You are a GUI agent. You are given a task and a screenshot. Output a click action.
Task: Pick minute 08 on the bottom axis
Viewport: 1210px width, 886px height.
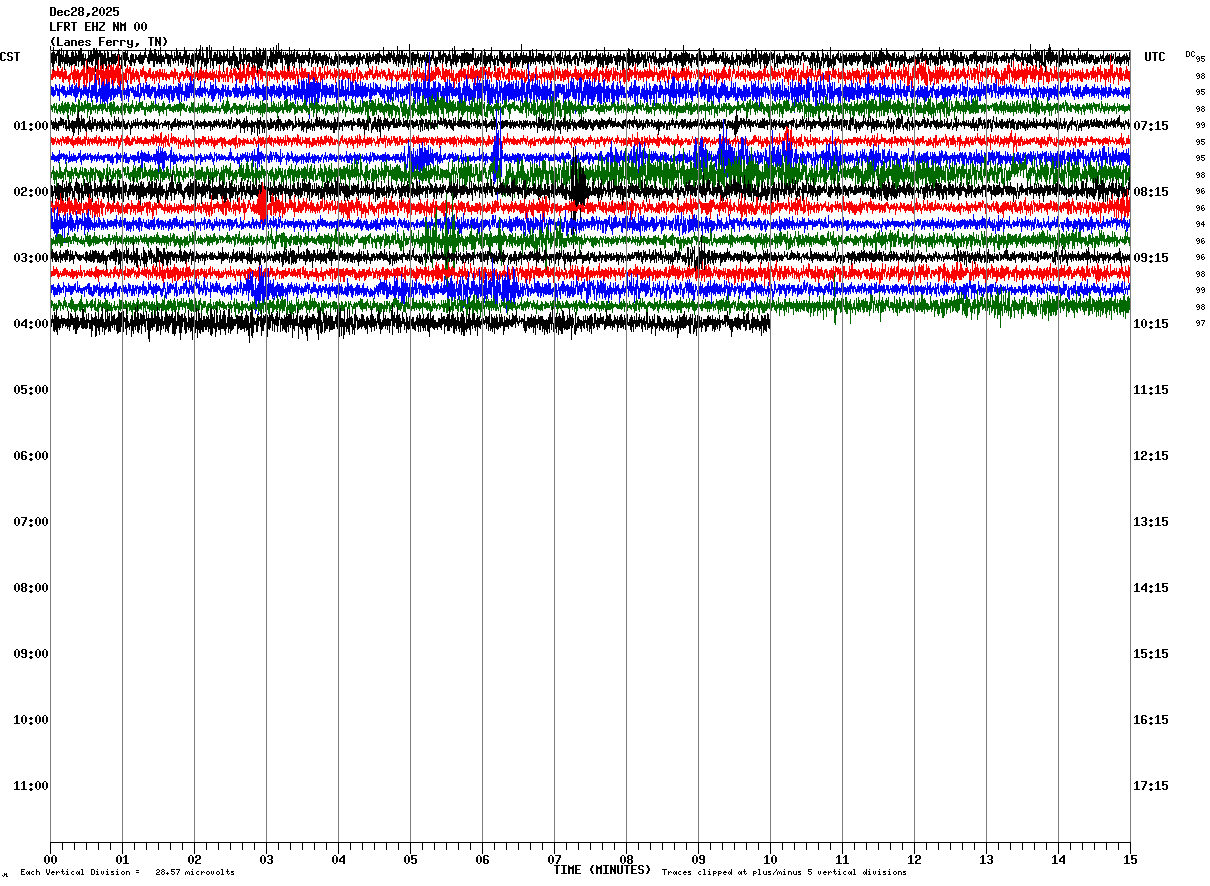[x=626, y=859]
